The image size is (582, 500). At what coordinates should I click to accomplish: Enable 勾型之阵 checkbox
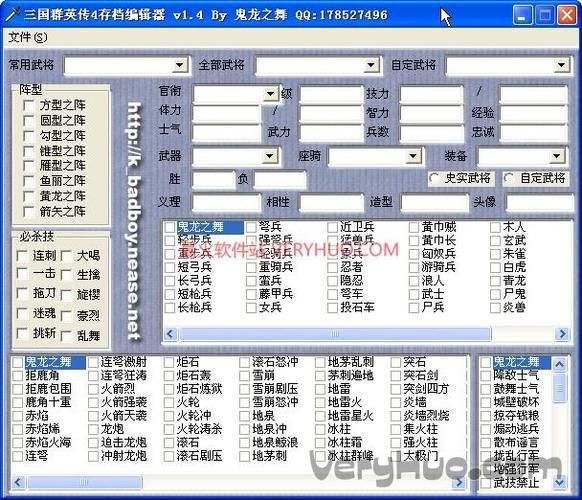pyautogui.click(x=29, y=136)
